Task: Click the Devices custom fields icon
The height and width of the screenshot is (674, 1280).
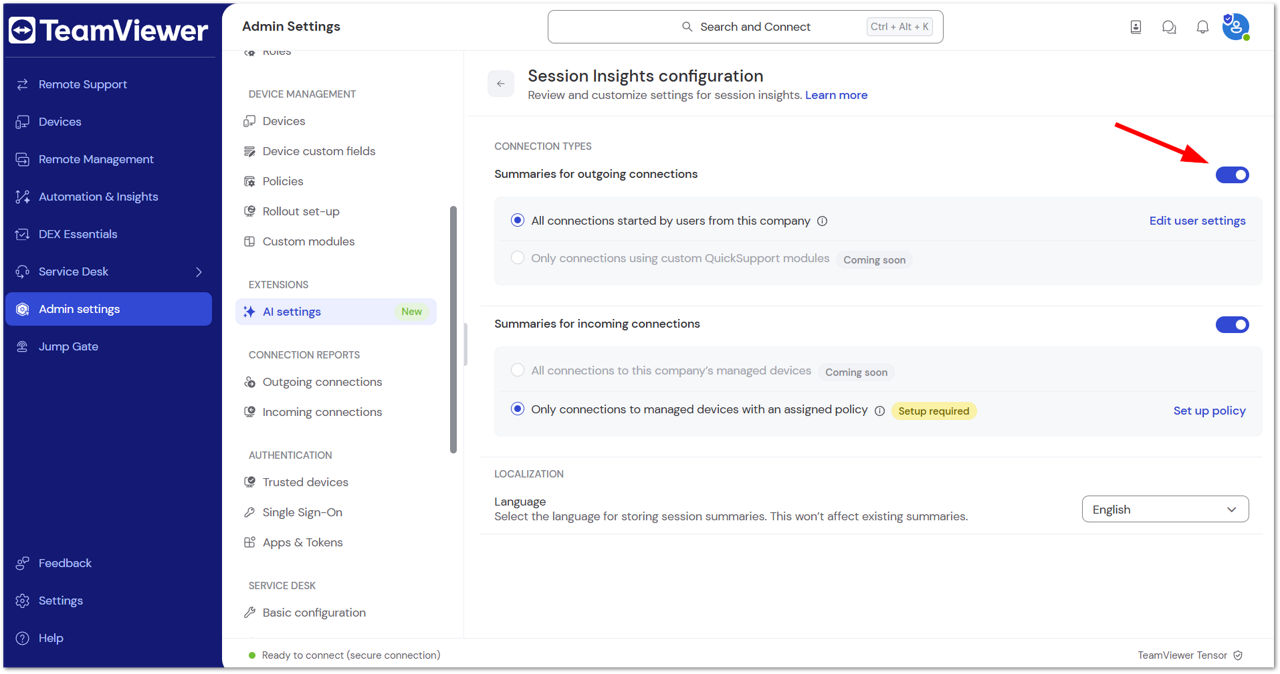Action: point(250,151)
